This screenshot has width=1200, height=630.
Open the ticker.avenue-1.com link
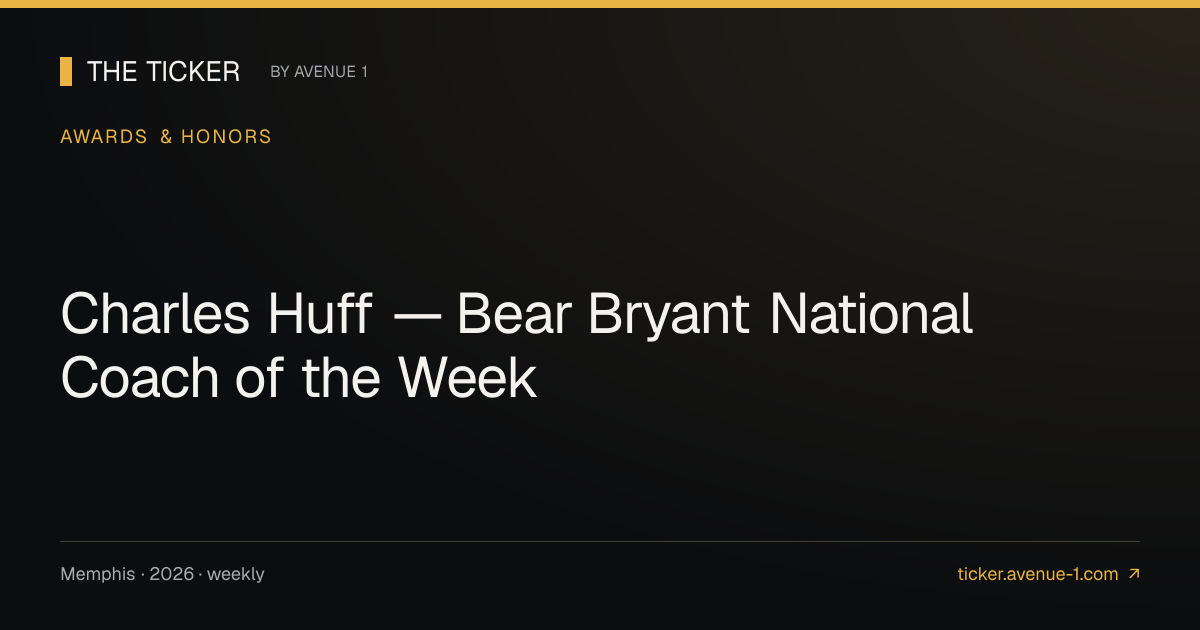coord(1038,574)
